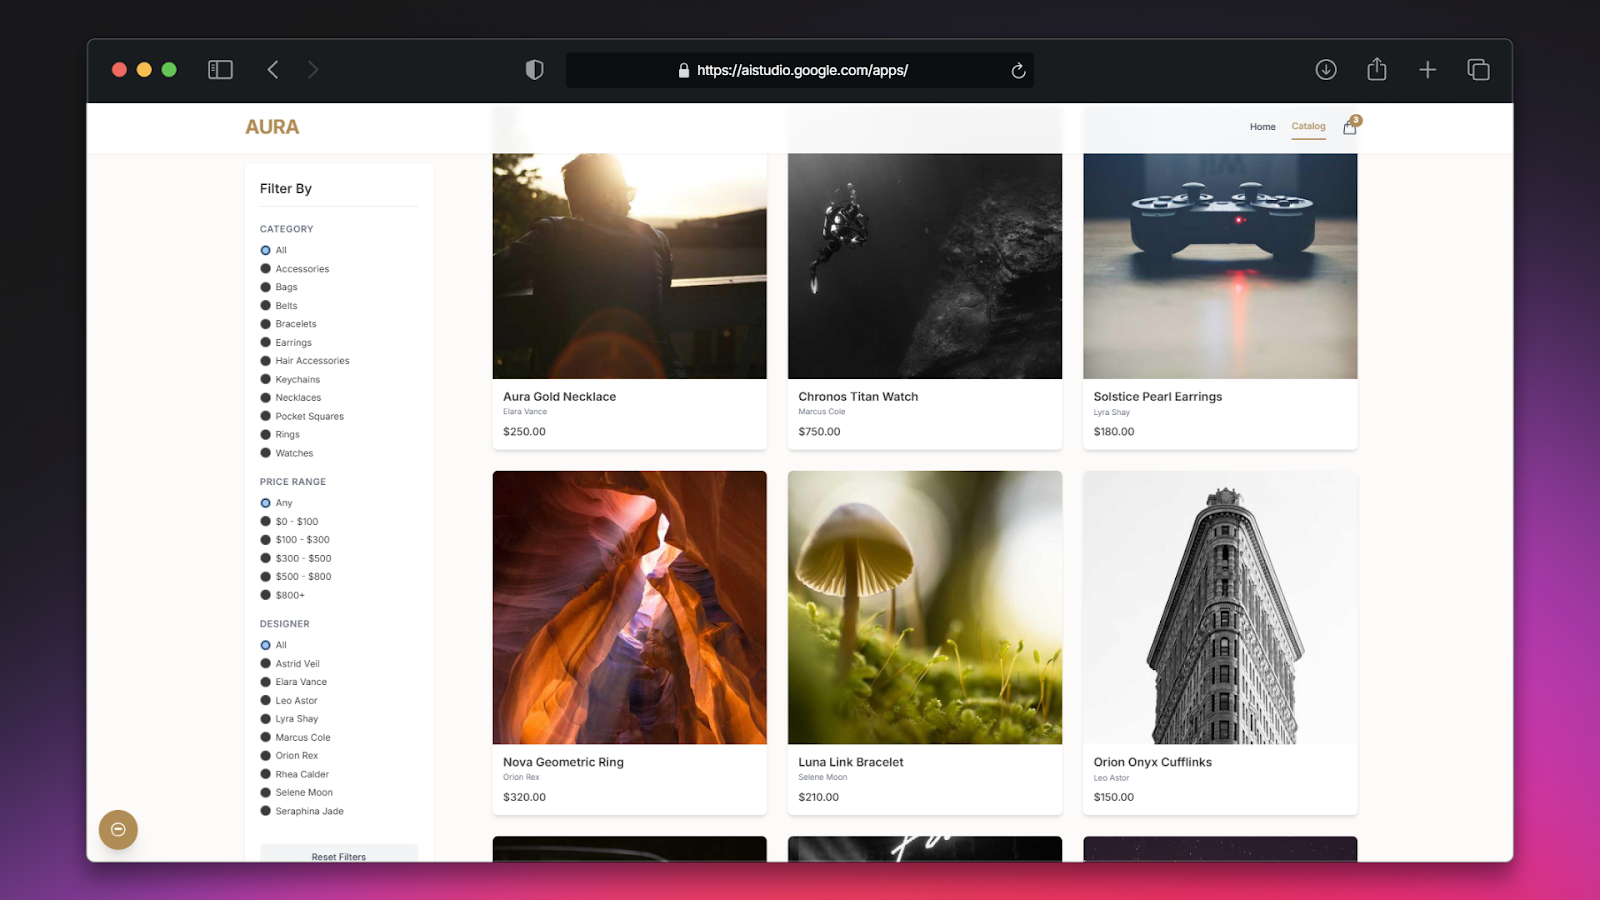The image size is (1600, 900).
Task: Select designer Leo Astor
Action: [266, 701]
